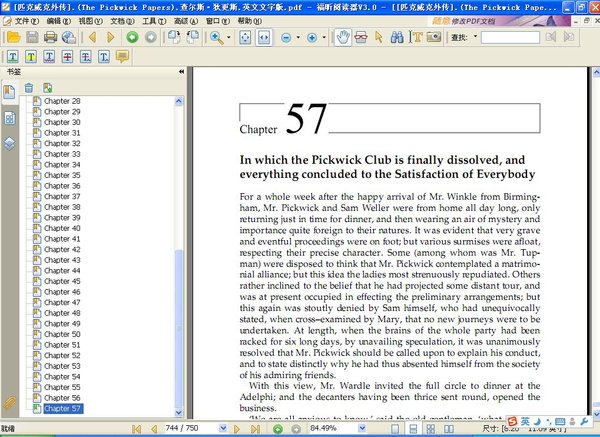Print the document with printer icon

[51, 37]
